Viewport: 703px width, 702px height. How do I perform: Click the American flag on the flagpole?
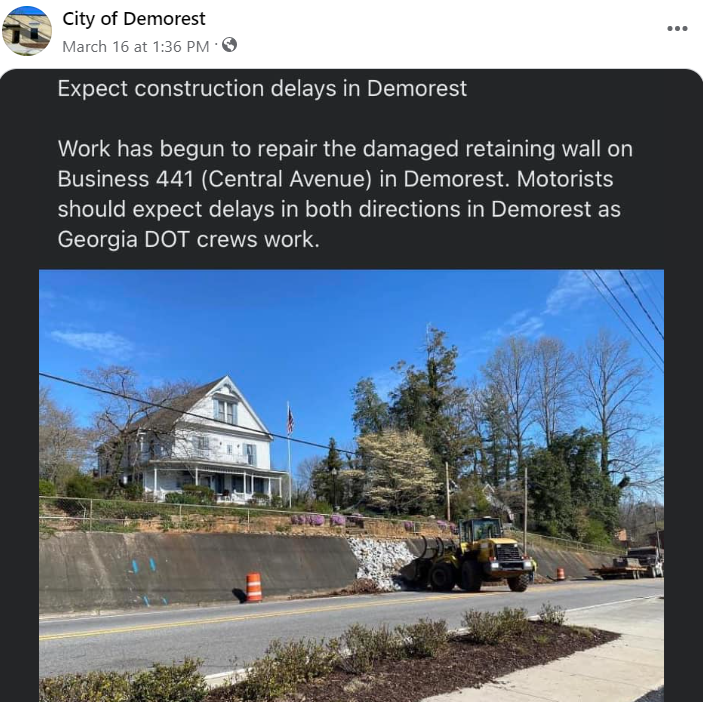coord(290,420)
